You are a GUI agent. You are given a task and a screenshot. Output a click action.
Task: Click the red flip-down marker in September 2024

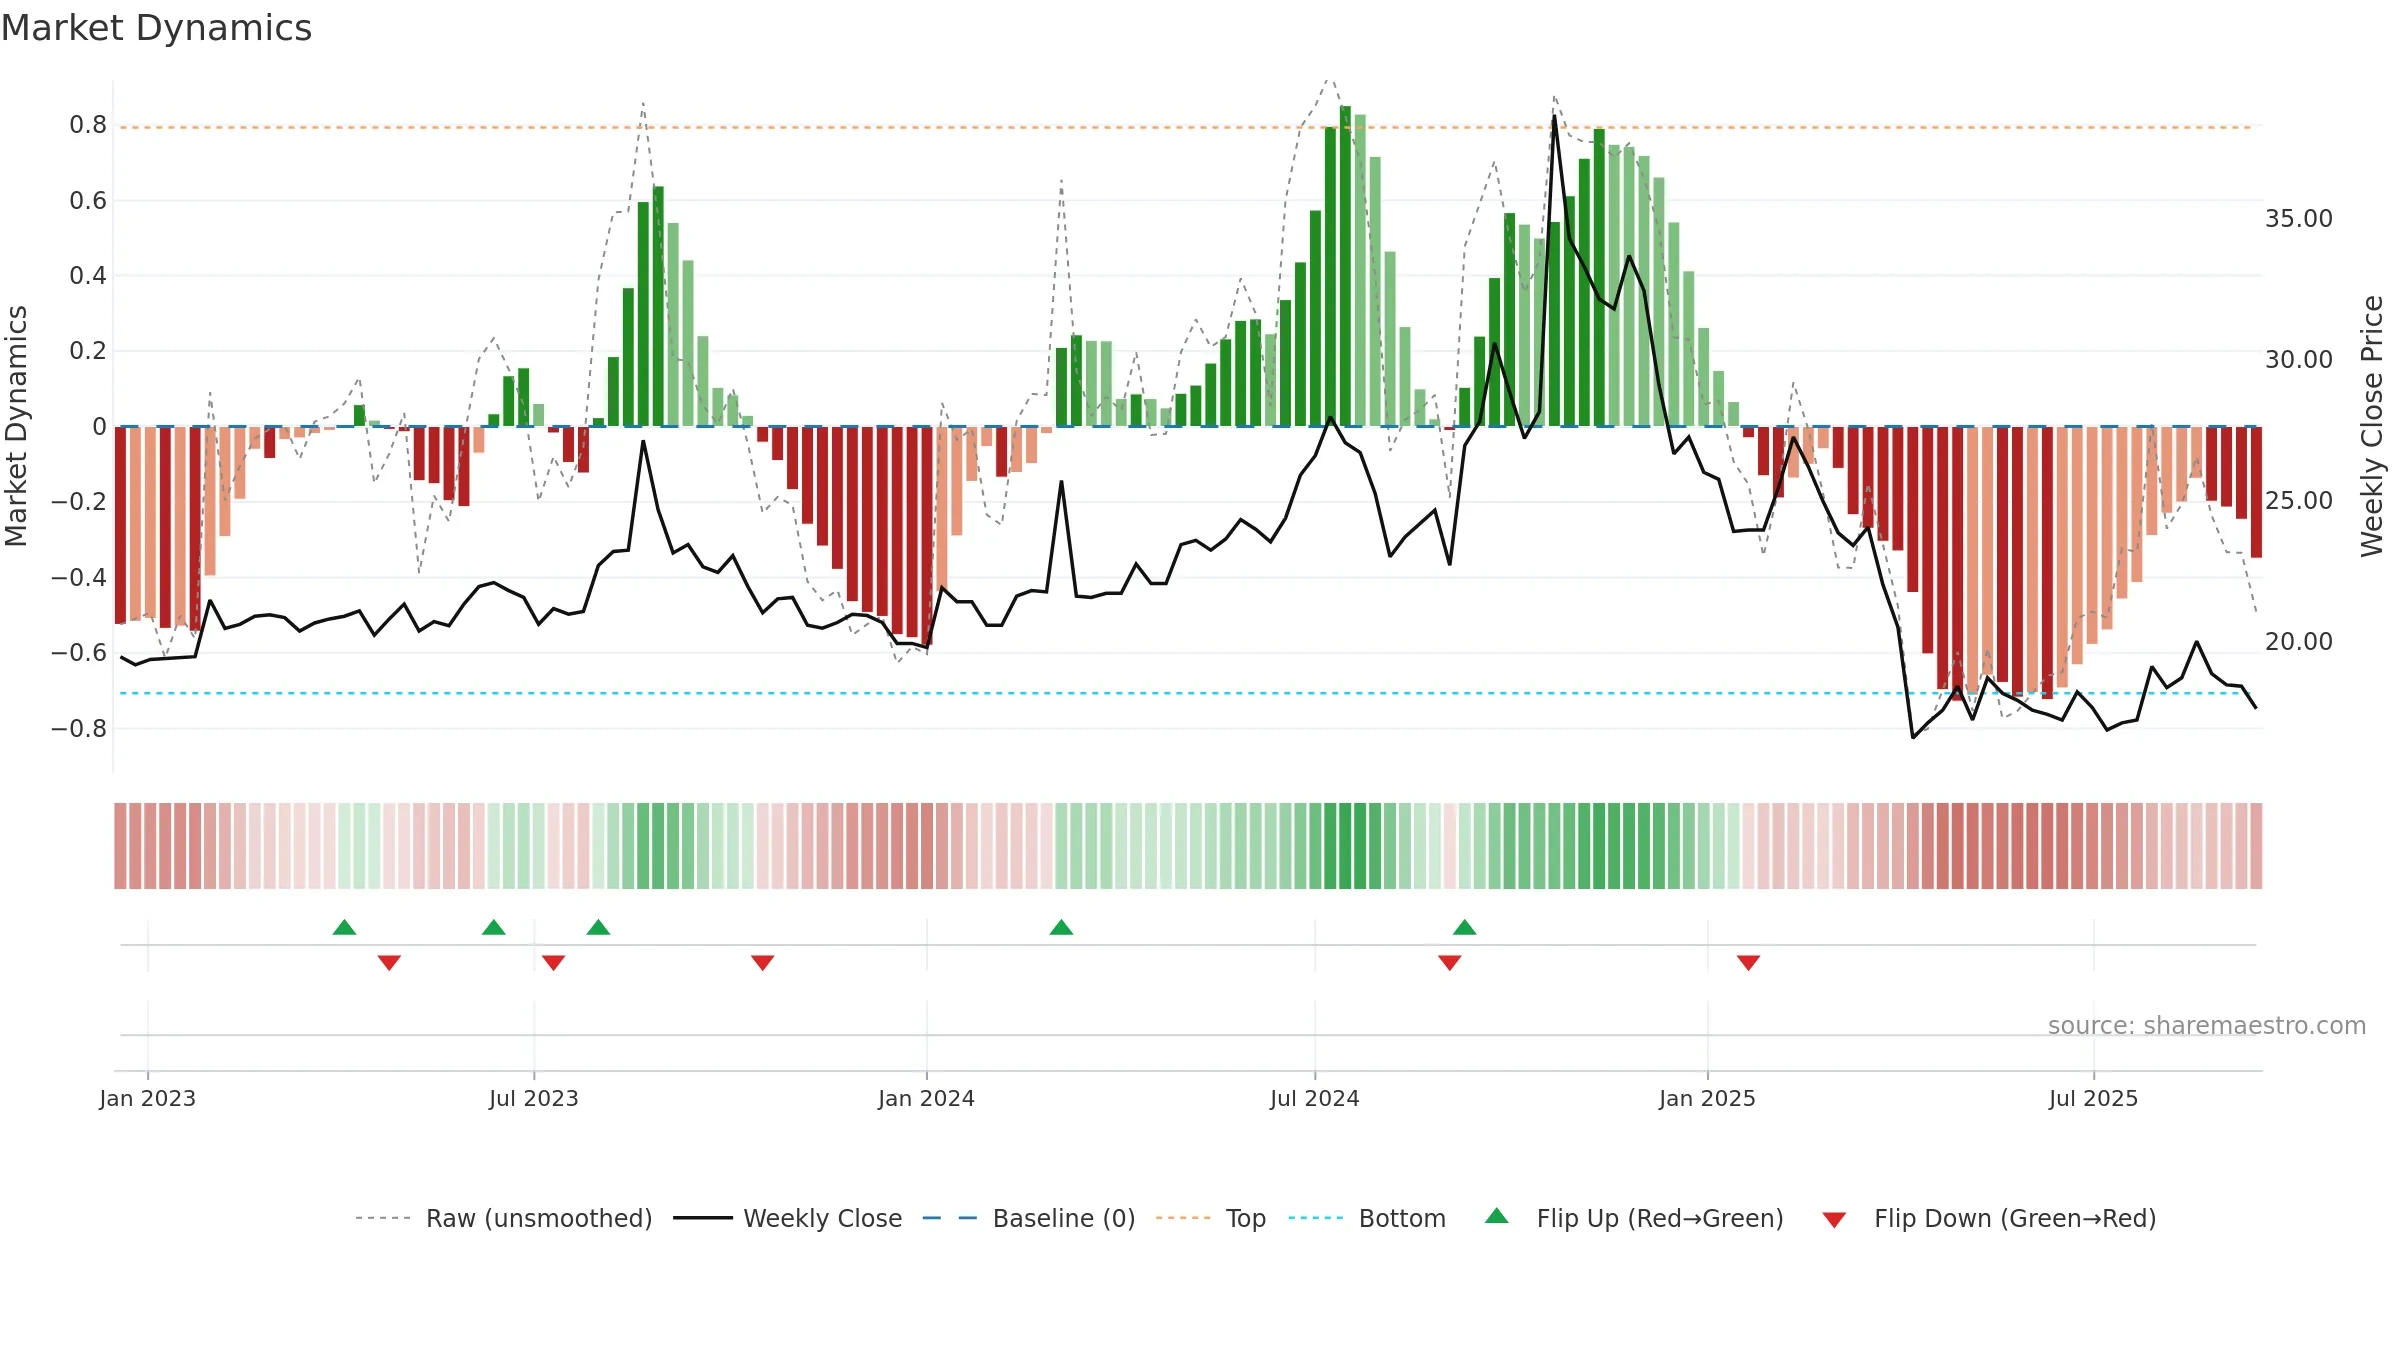1449,963
